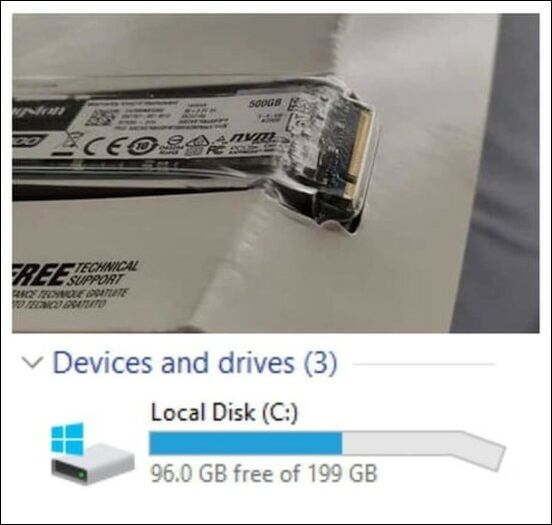Image resolution: width=552 pixels, height=525 pixels.
Task: Click the Local Disk (C:) label
Action: (x=224, y=412)
